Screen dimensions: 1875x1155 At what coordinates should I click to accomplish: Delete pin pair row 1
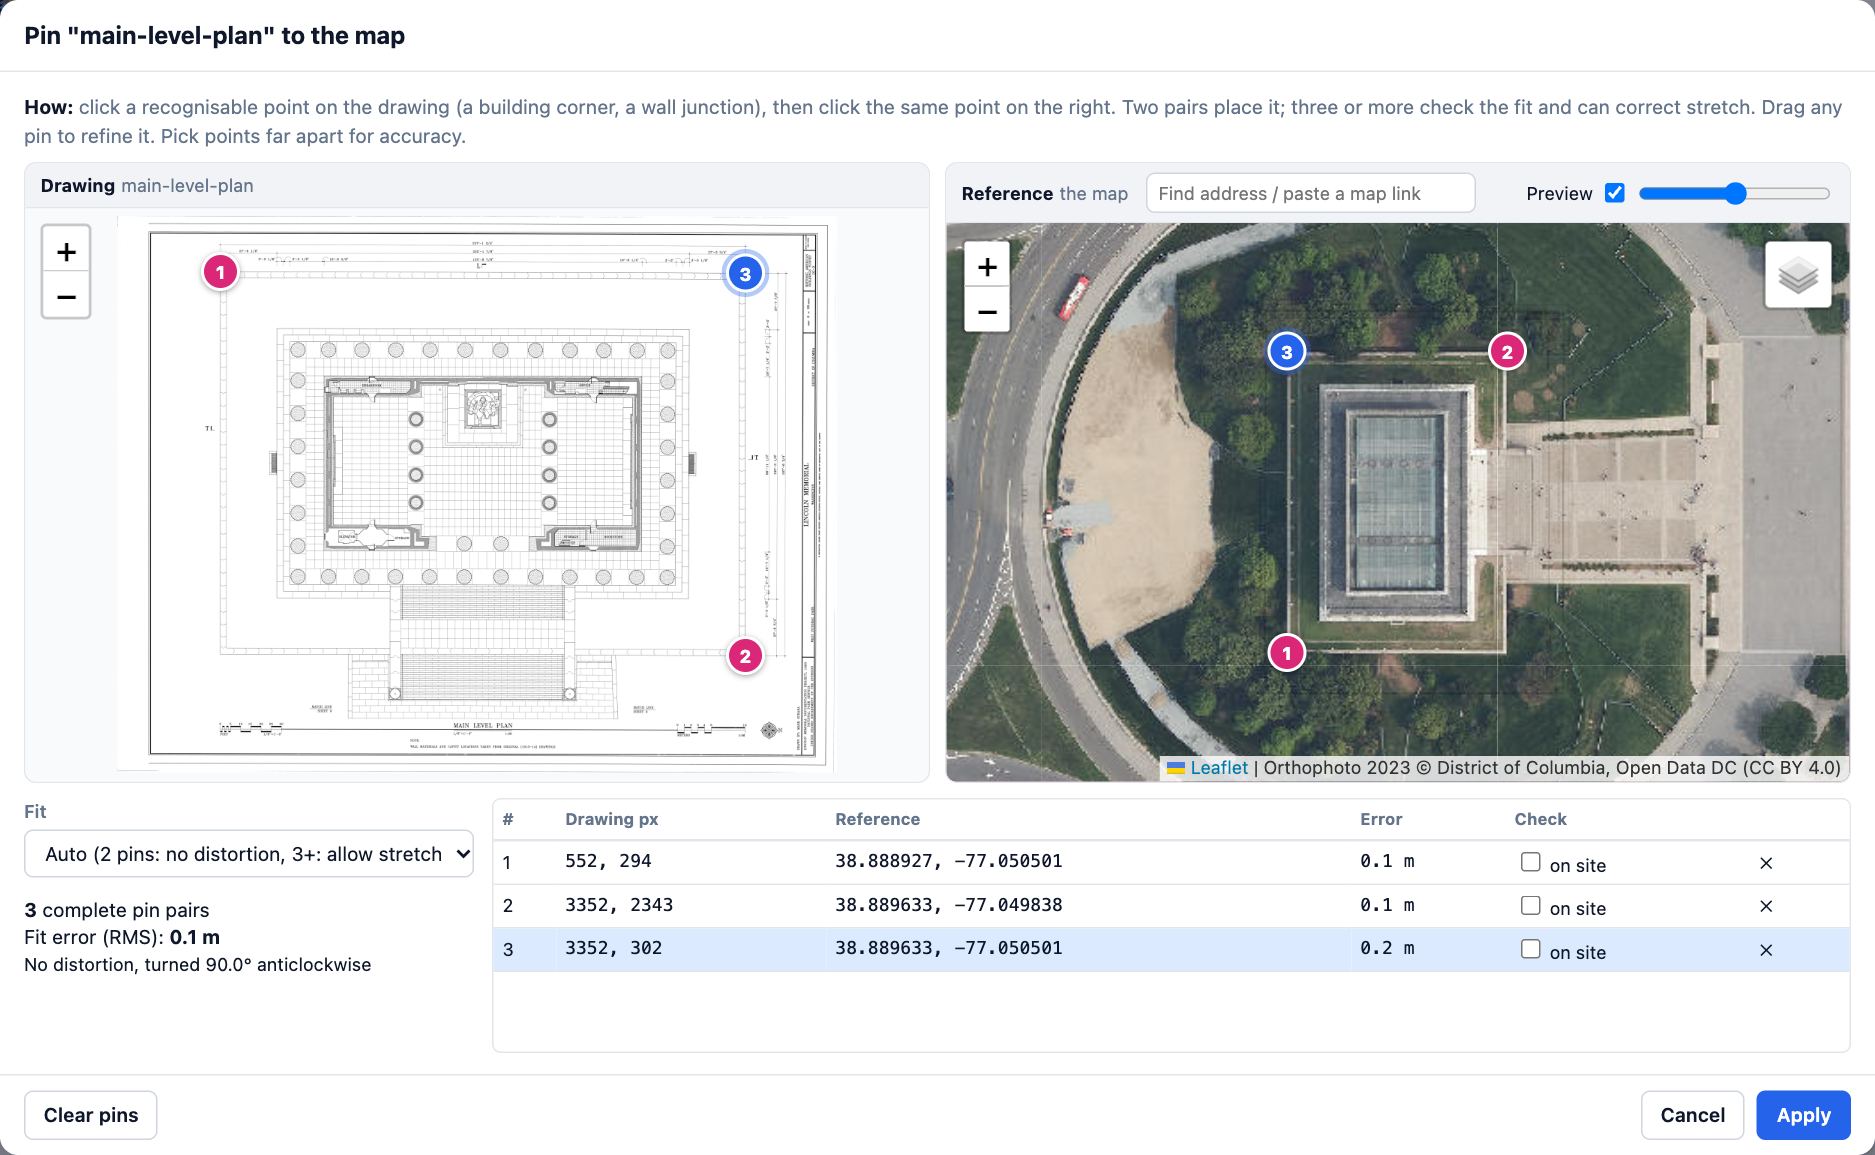tap(1766, 863)
